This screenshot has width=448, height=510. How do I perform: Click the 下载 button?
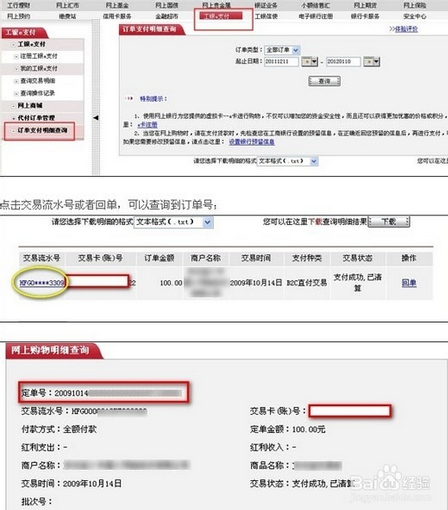389,222
